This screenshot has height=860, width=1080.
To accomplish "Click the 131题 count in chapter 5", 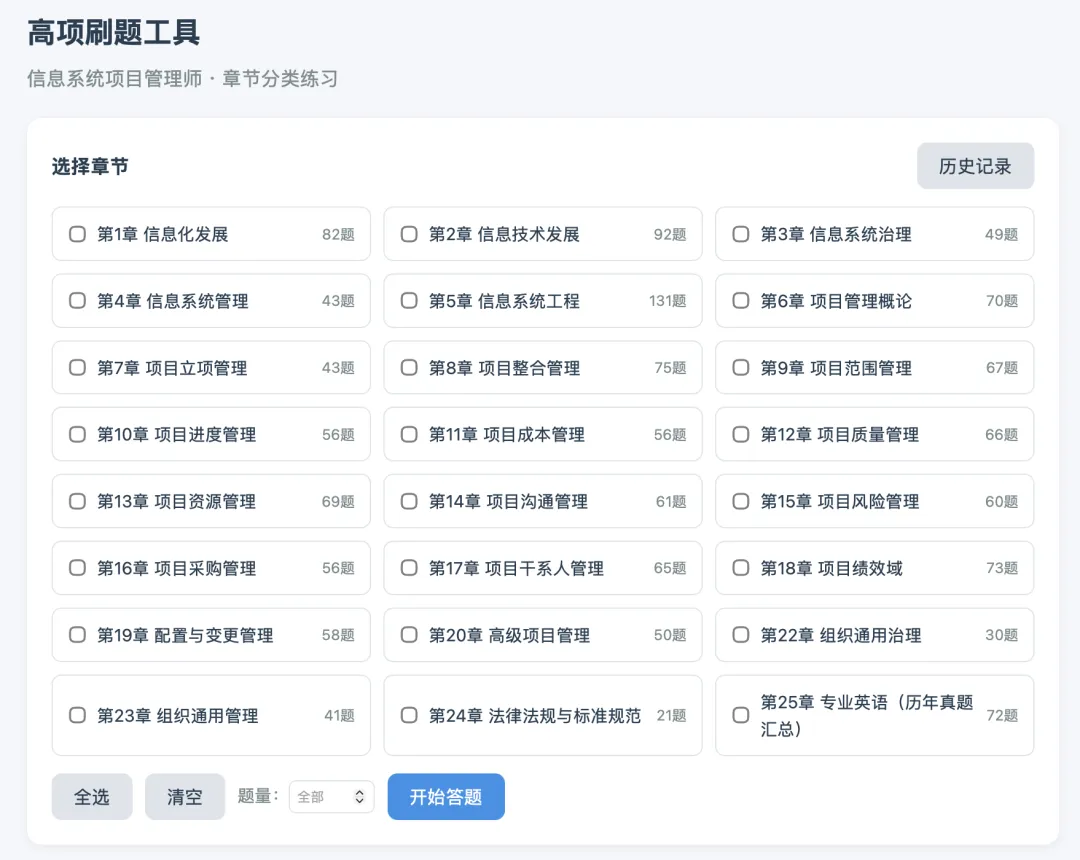I will [x=667, y=301].
